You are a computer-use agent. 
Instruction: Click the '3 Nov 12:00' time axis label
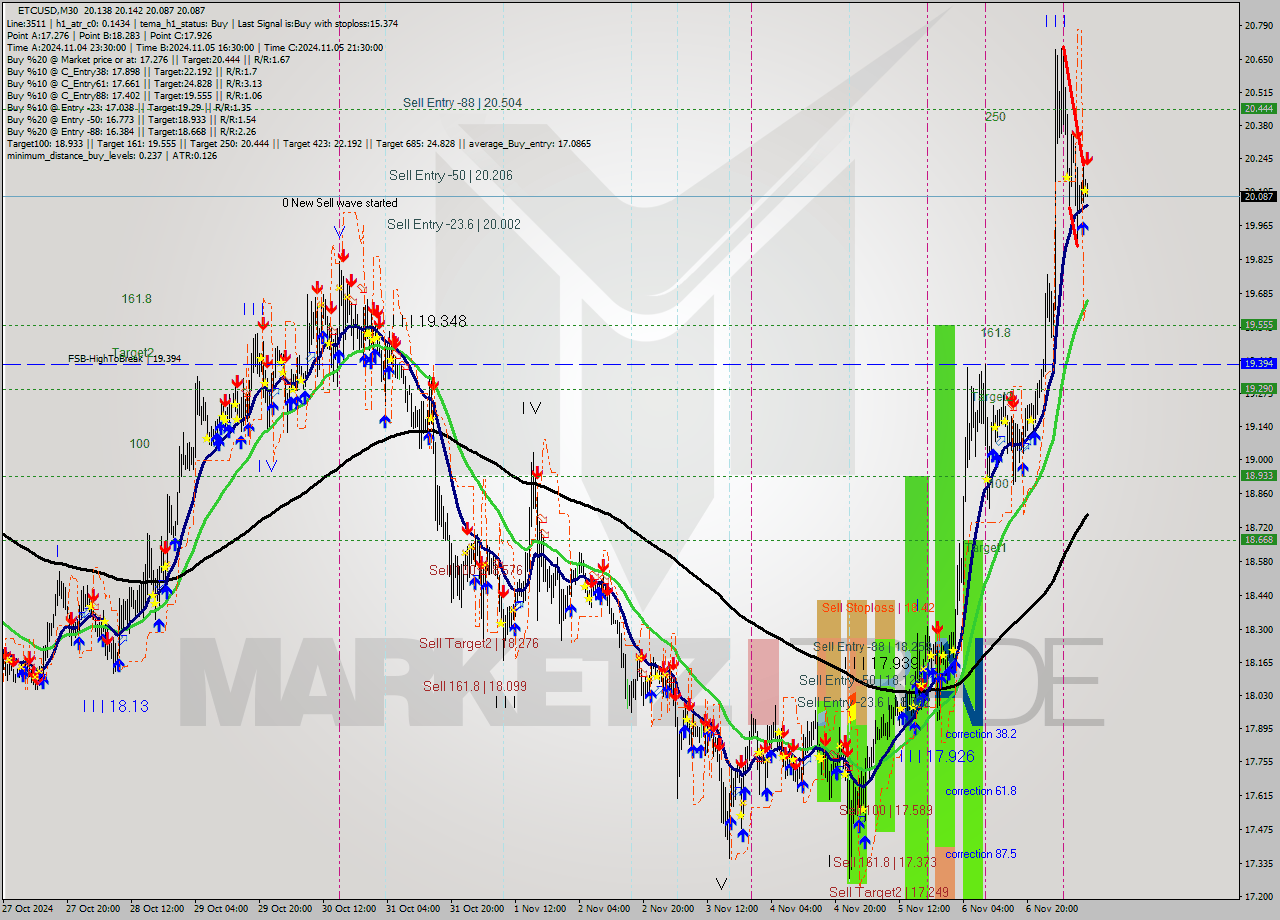(733, 909)
